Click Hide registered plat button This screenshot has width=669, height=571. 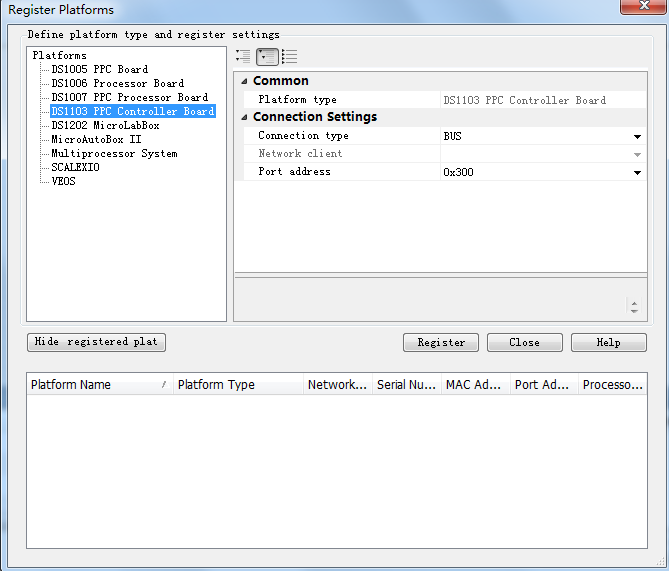(96, 342)
